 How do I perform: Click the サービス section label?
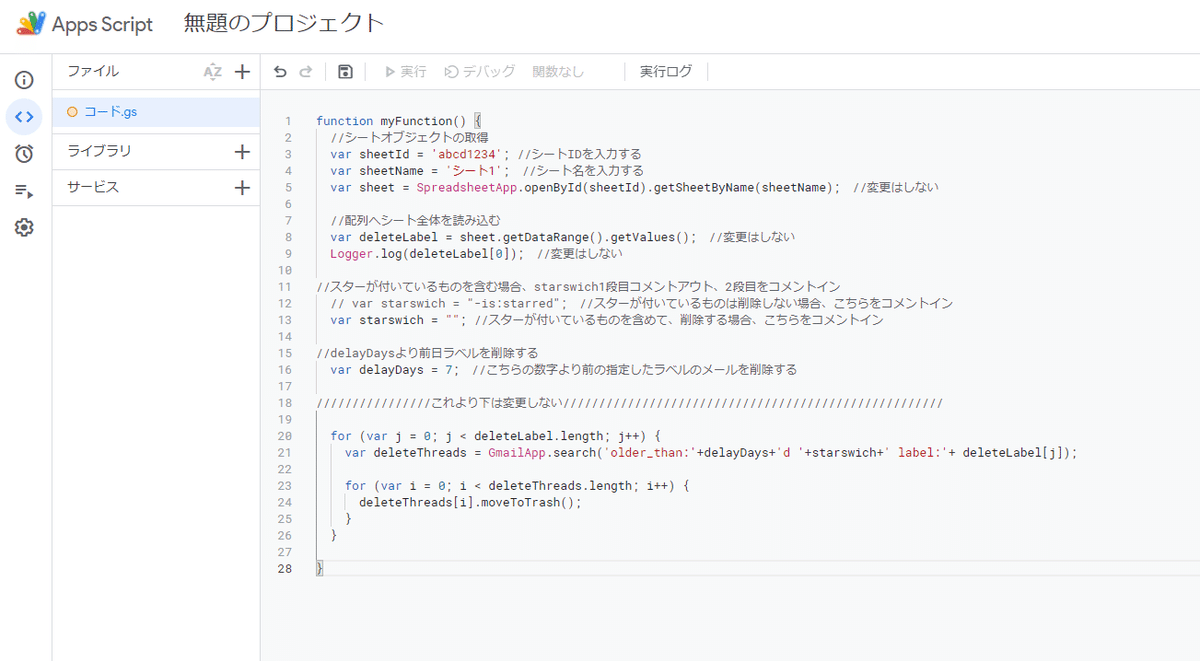coord(93,188)
